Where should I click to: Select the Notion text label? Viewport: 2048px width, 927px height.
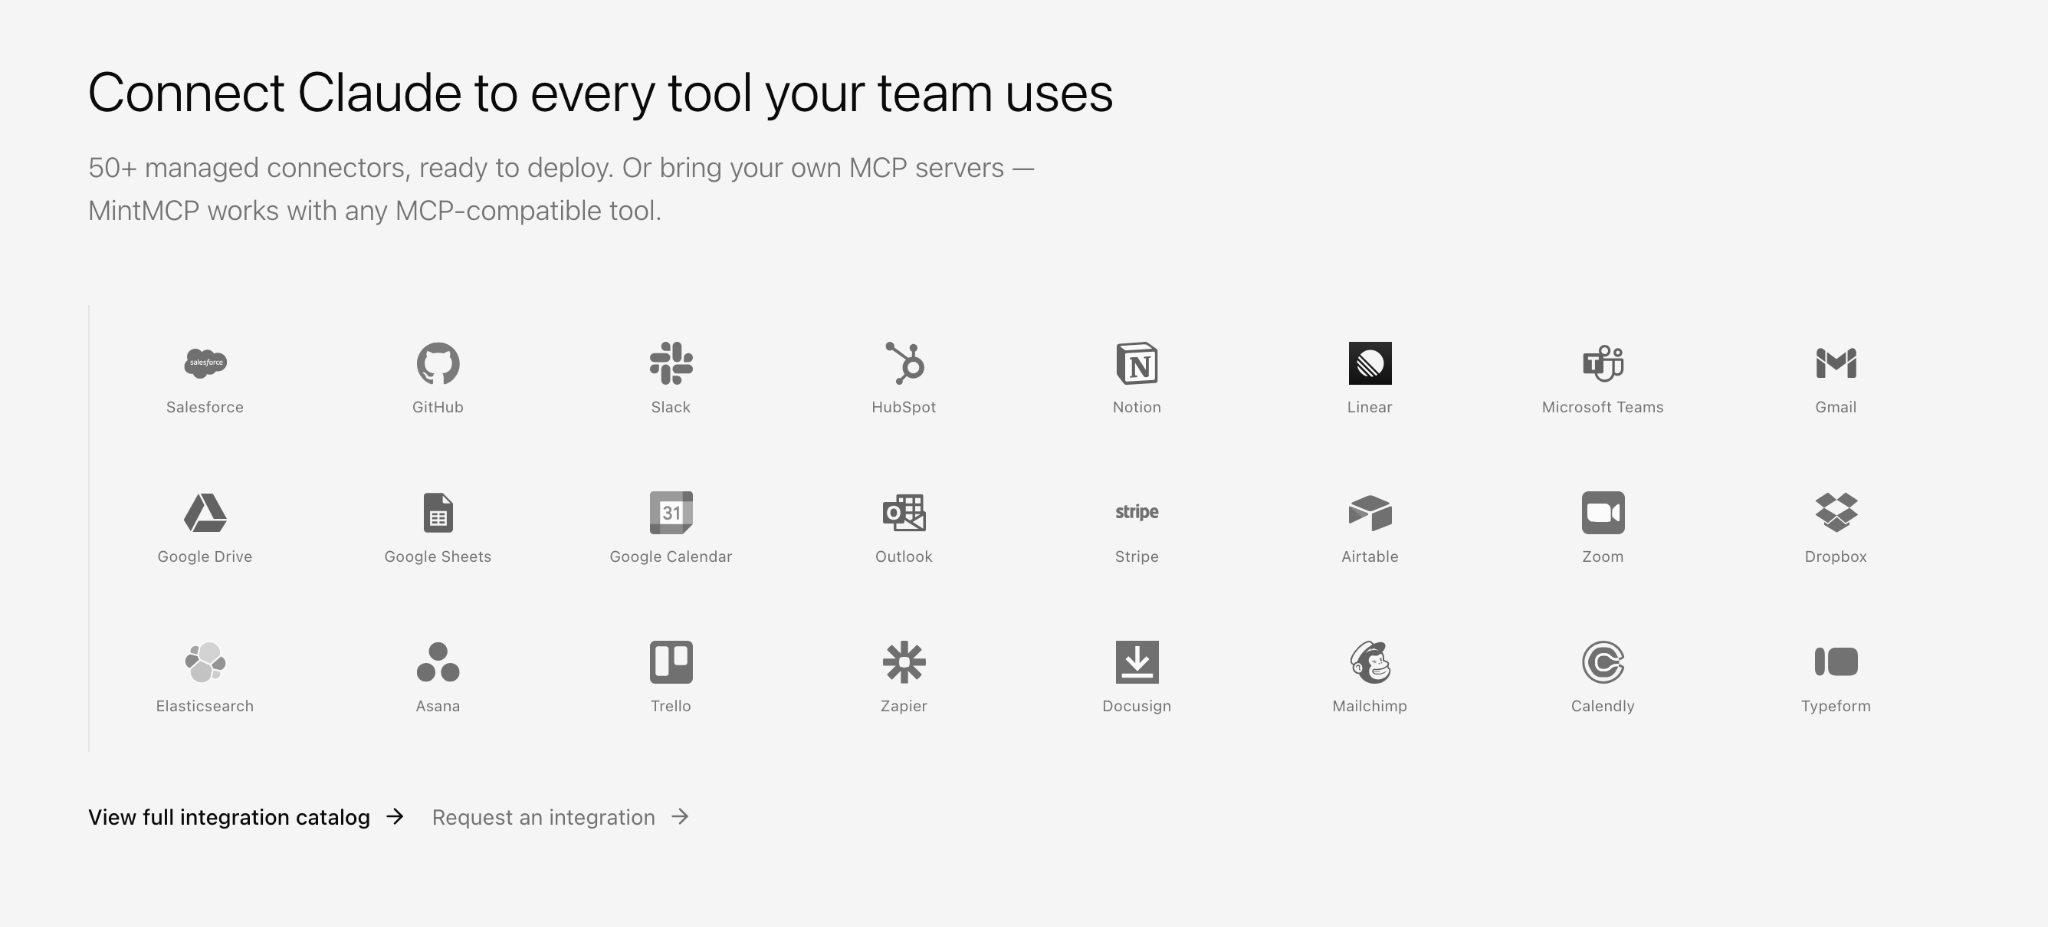(x=1137, y=407)
